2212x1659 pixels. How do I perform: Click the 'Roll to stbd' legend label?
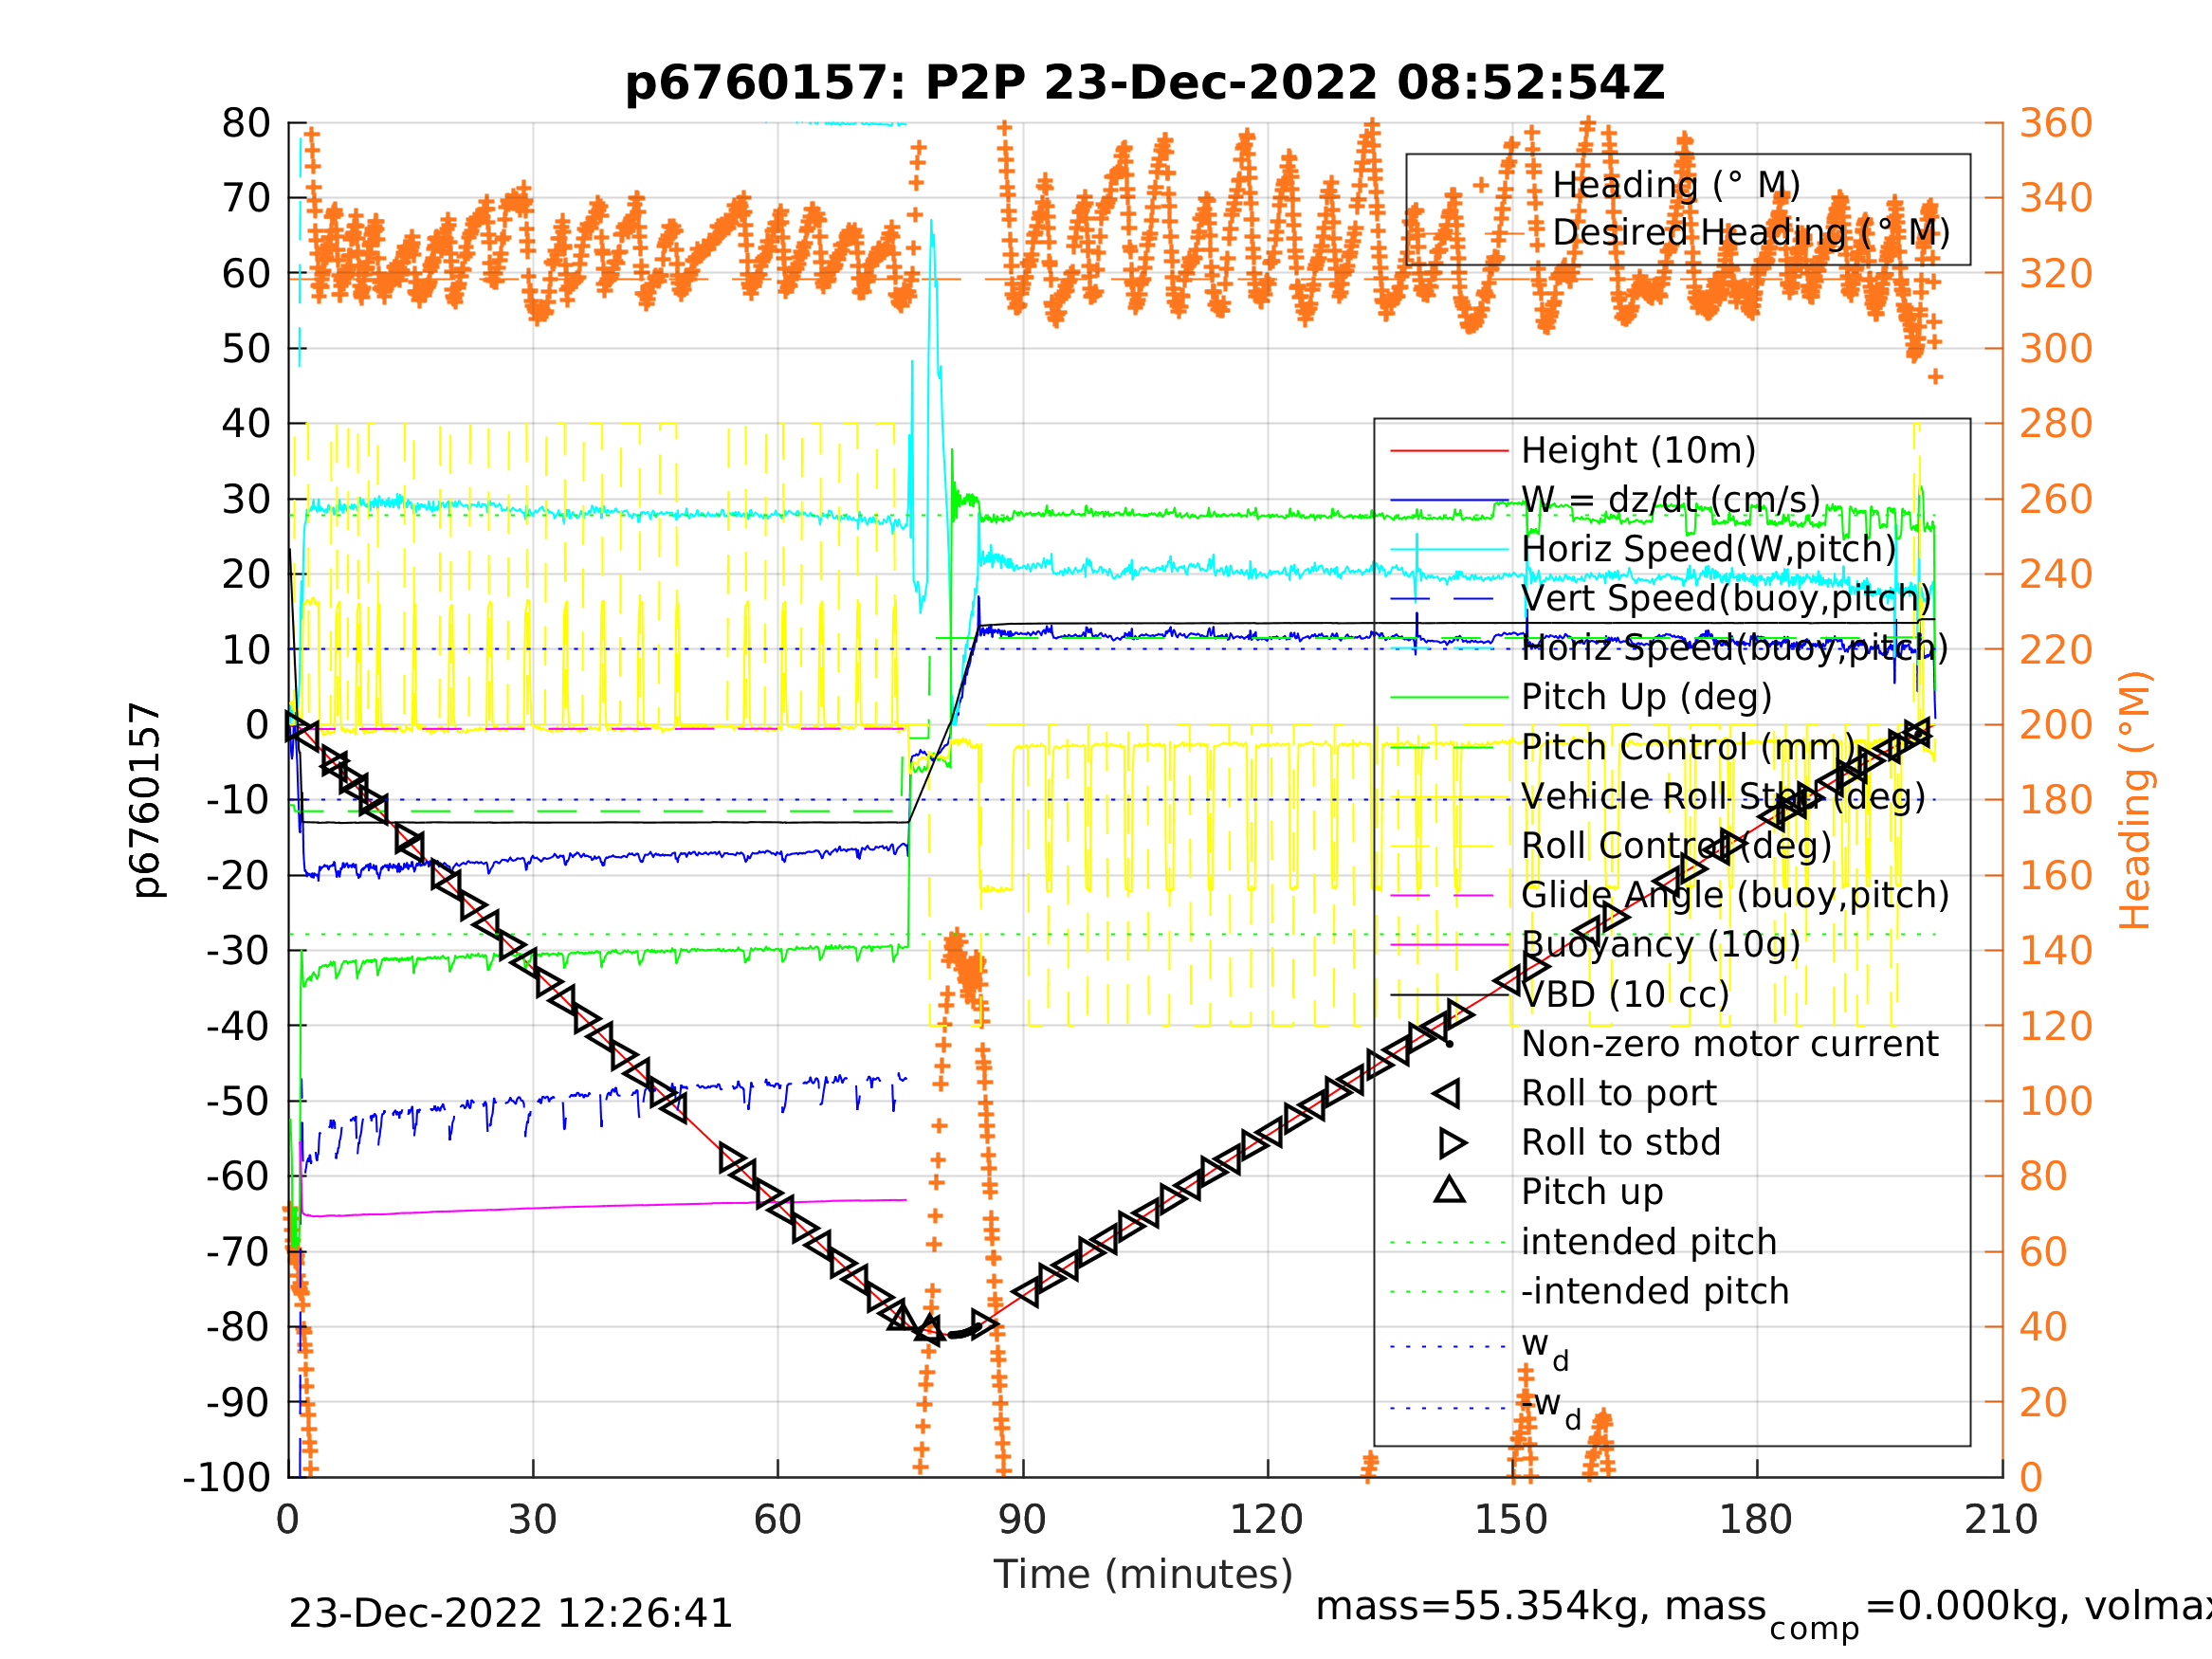(x=1621, y=1143)
